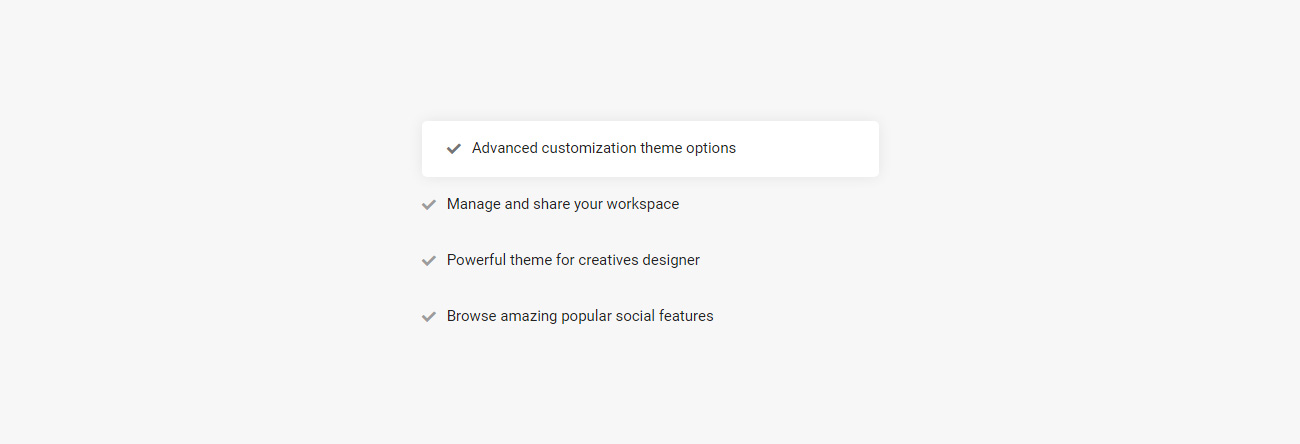This screenshot has width=1300, height=444.
Task: Click the word "designer" in third item
Action: [669, 260]
